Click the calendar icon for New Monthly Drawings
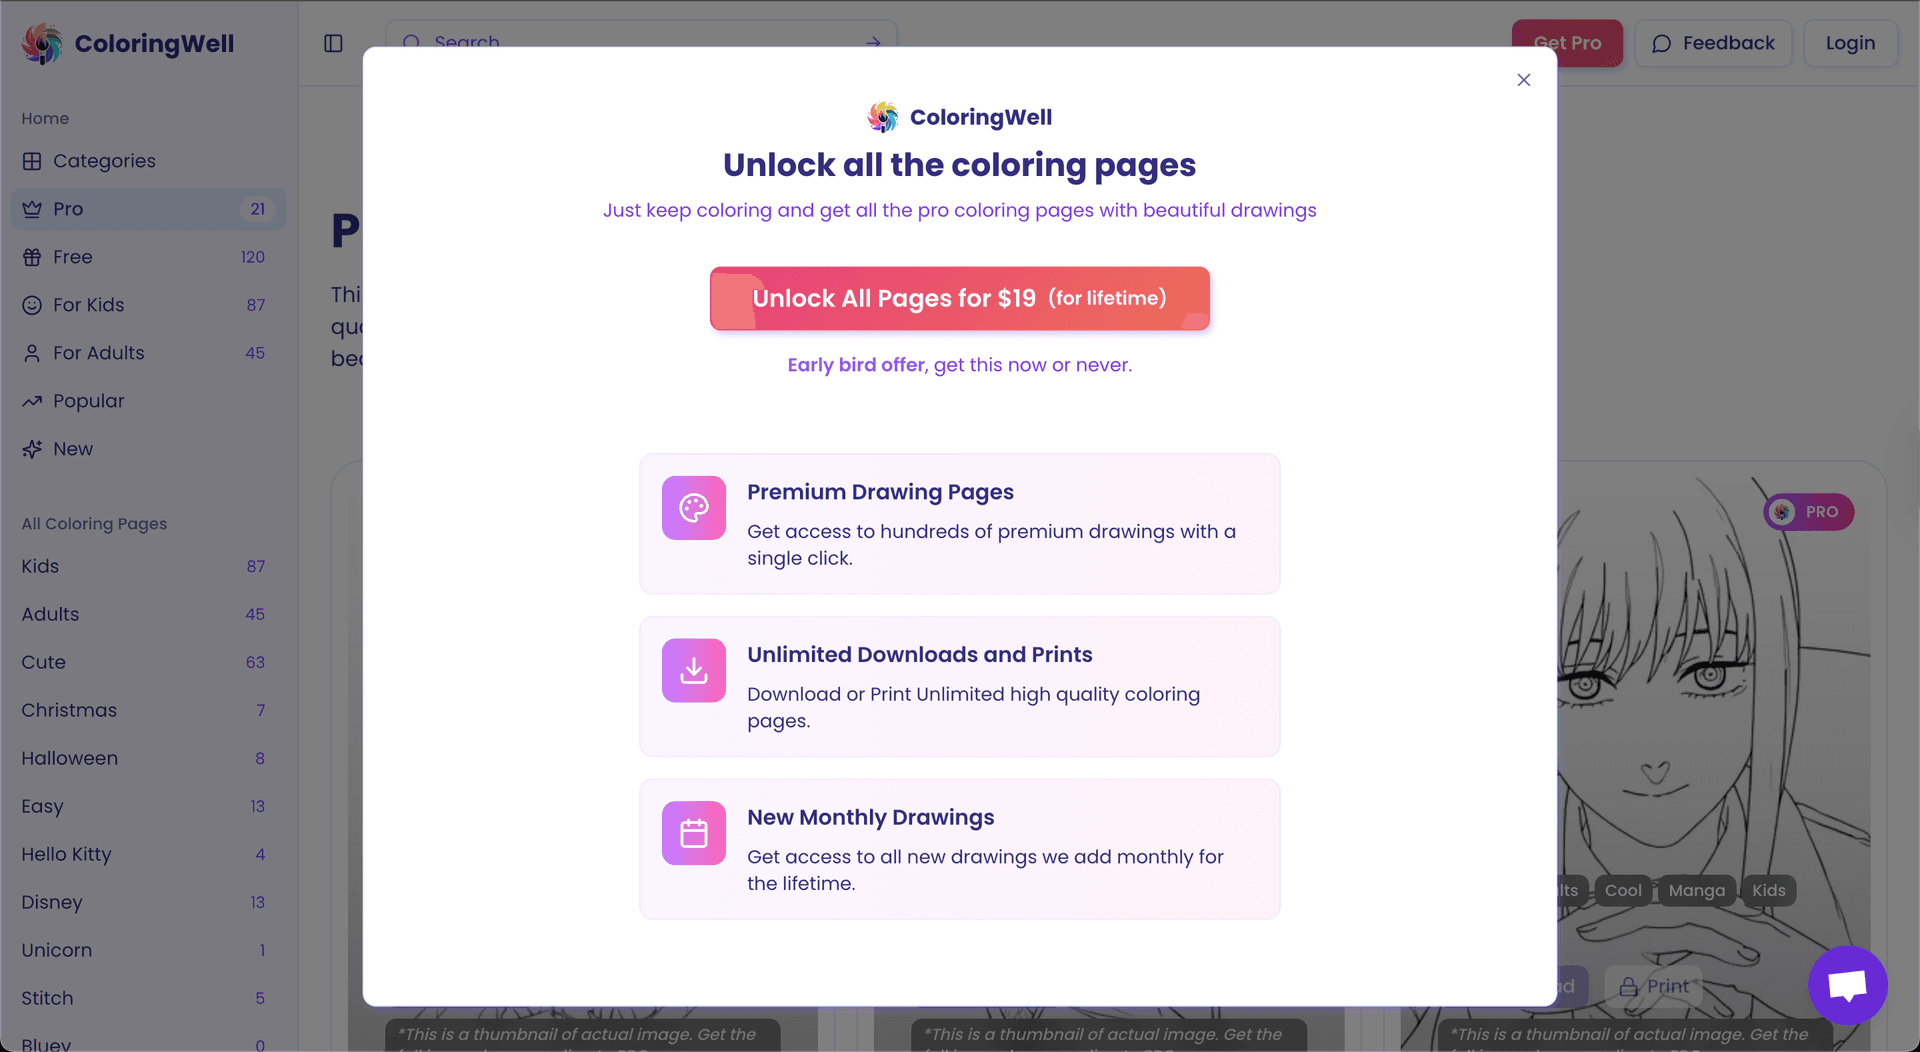Screen dimensions: 1920x1052 [x=694, y=833]
